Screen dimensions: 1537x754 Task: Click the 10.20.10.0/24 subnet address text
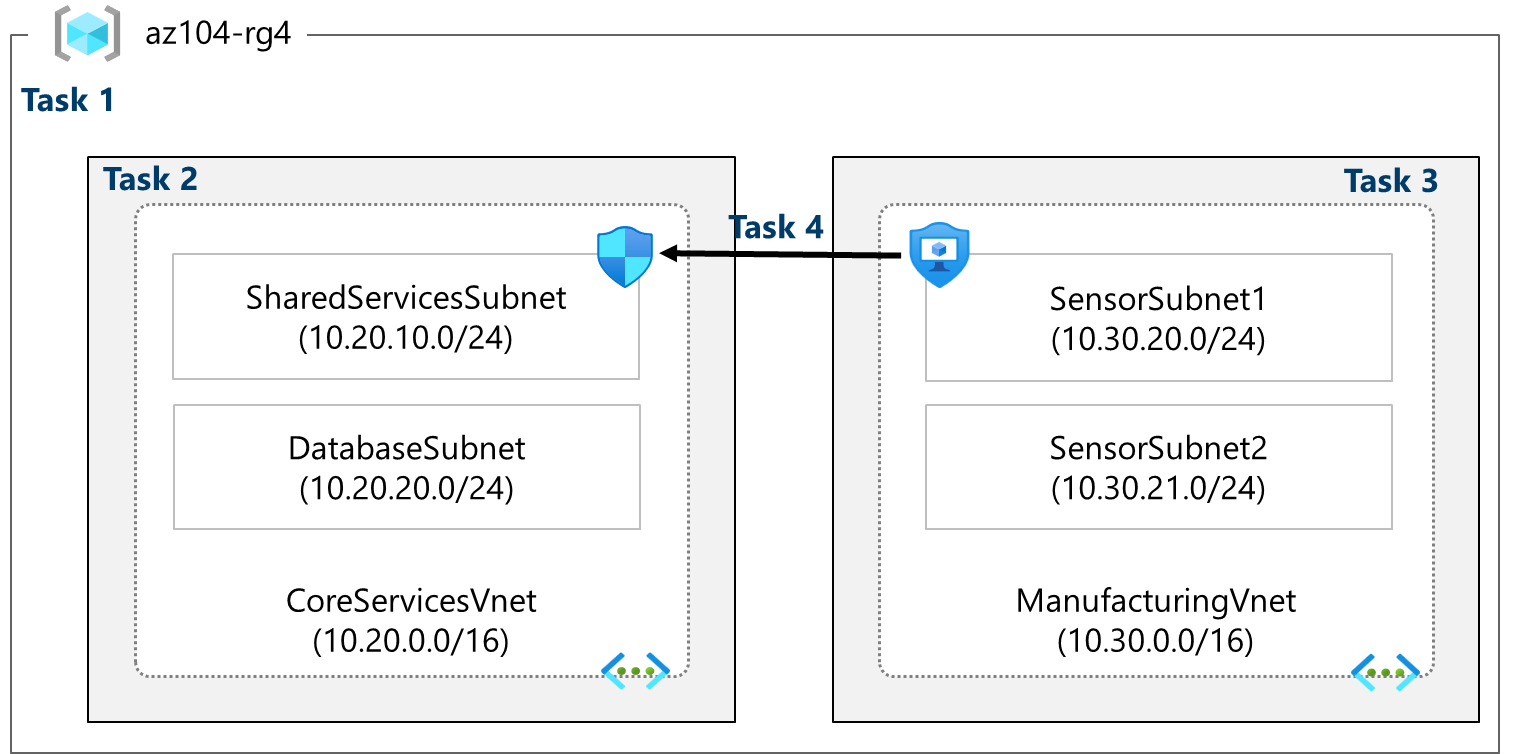(405, 339)
